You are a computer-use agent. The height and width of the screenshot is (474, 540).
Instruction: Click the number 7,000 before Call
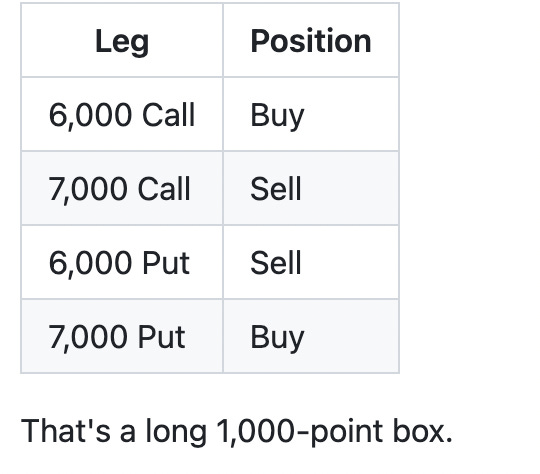click(88, 189)
